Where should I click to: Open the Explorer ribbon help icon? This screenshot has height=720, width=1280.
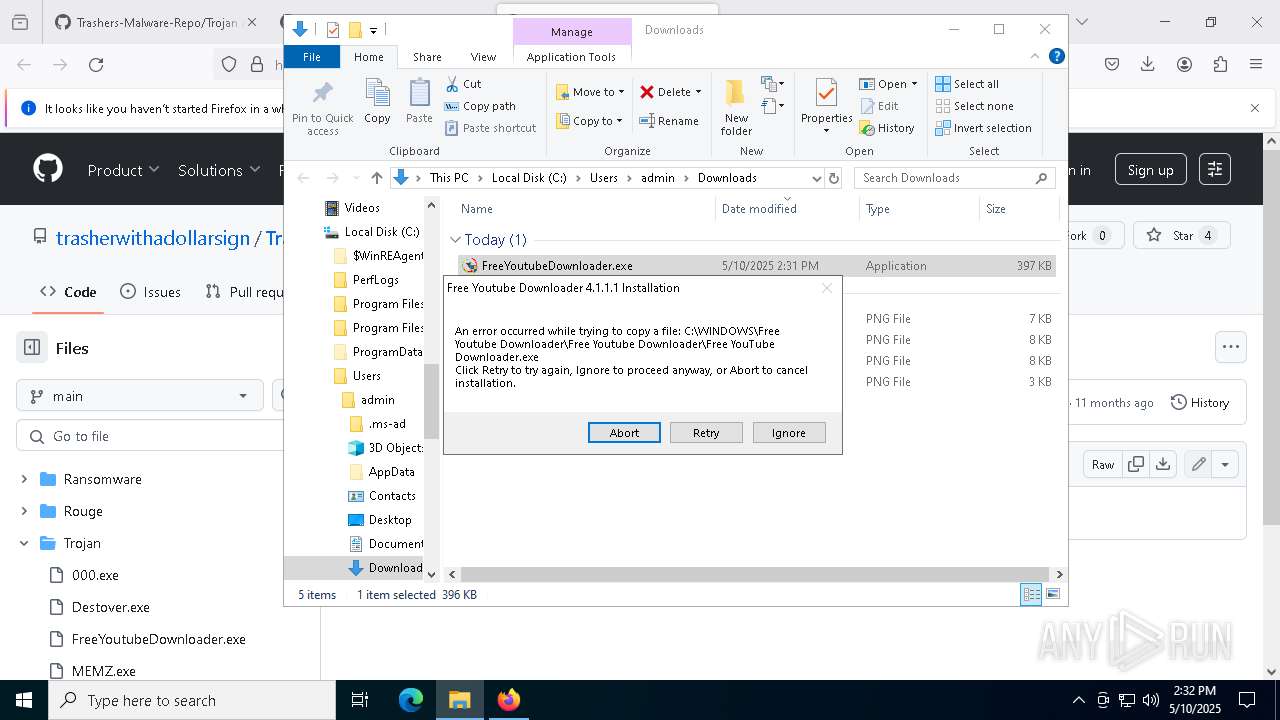(1056, 57)
